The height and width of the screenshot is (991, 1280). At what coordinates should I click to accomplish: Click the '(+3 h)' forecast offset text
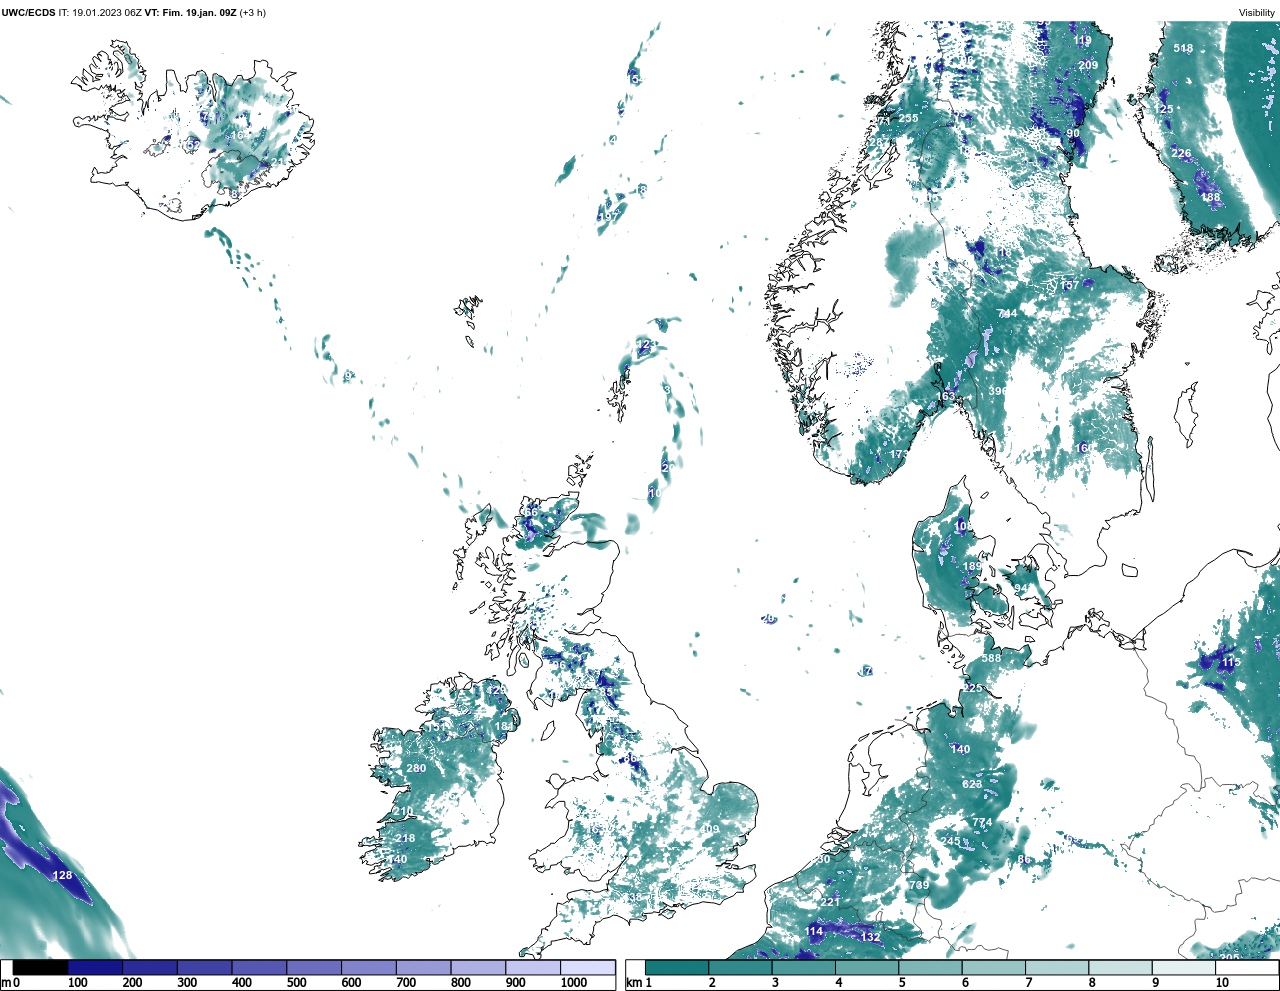pos(253,13)
